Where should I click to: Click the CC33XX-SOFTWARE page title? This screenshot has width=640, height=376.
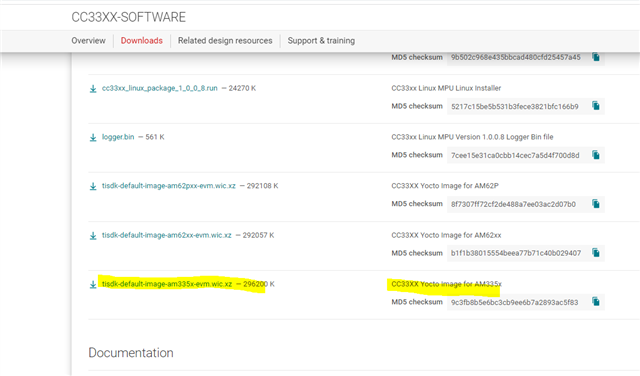coord(129,17)
